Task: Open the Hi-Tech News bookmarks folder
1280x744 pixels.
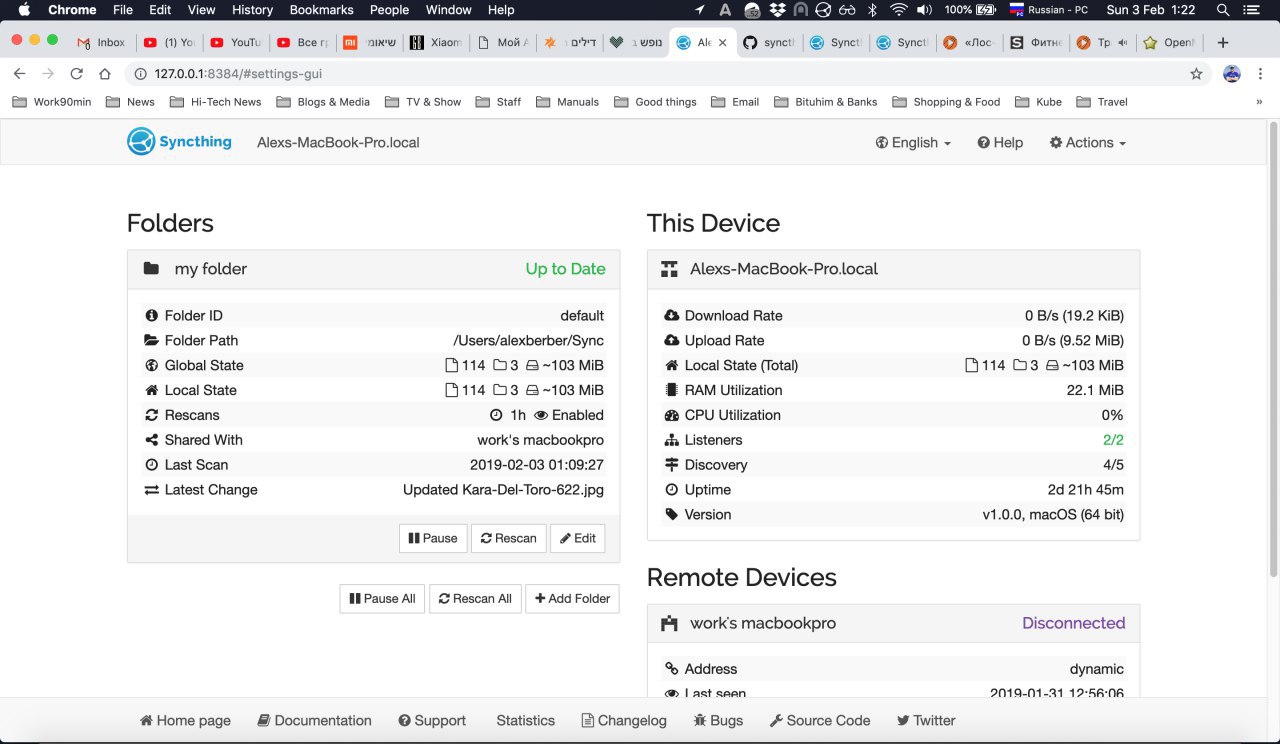Action: point(215,102)
